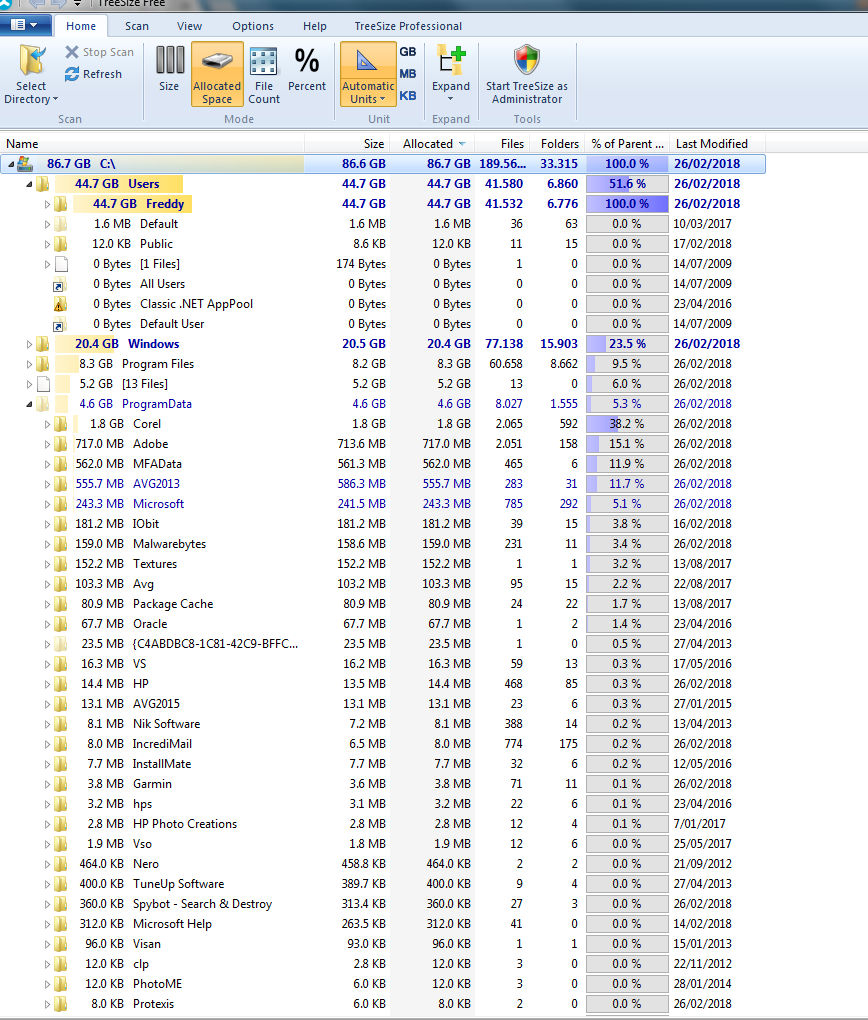Open the Scan ribbon tab
The width and height of the screenshot is (868, 1020).
[137, 26]
